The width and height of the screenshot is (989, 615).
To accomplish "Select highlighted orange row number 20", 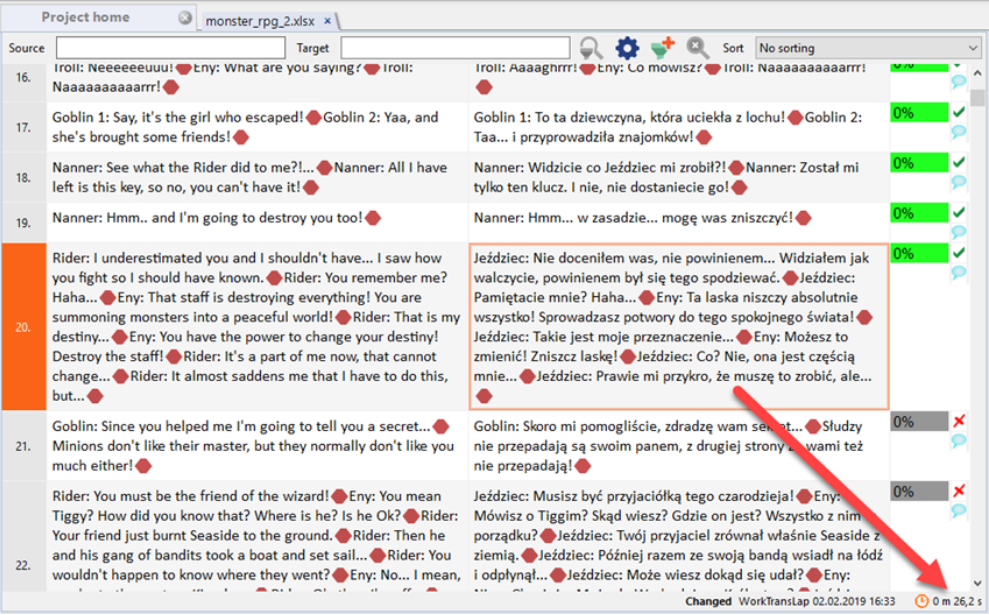I will tap(23, 327).
